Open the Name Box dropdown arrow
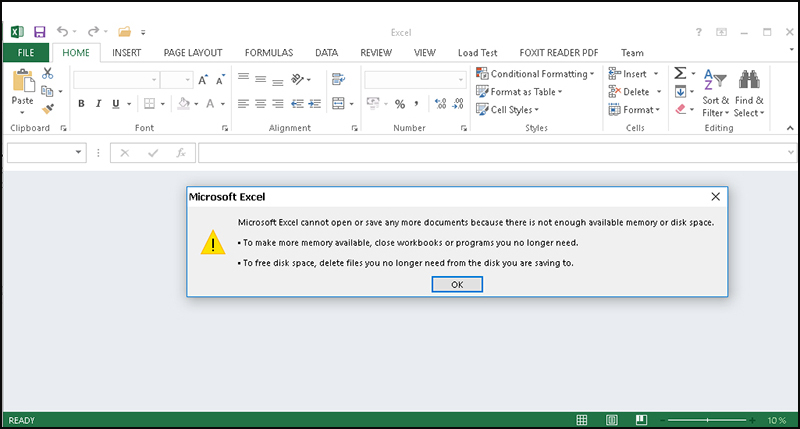The image size is (800, 429). pos(79,153)
